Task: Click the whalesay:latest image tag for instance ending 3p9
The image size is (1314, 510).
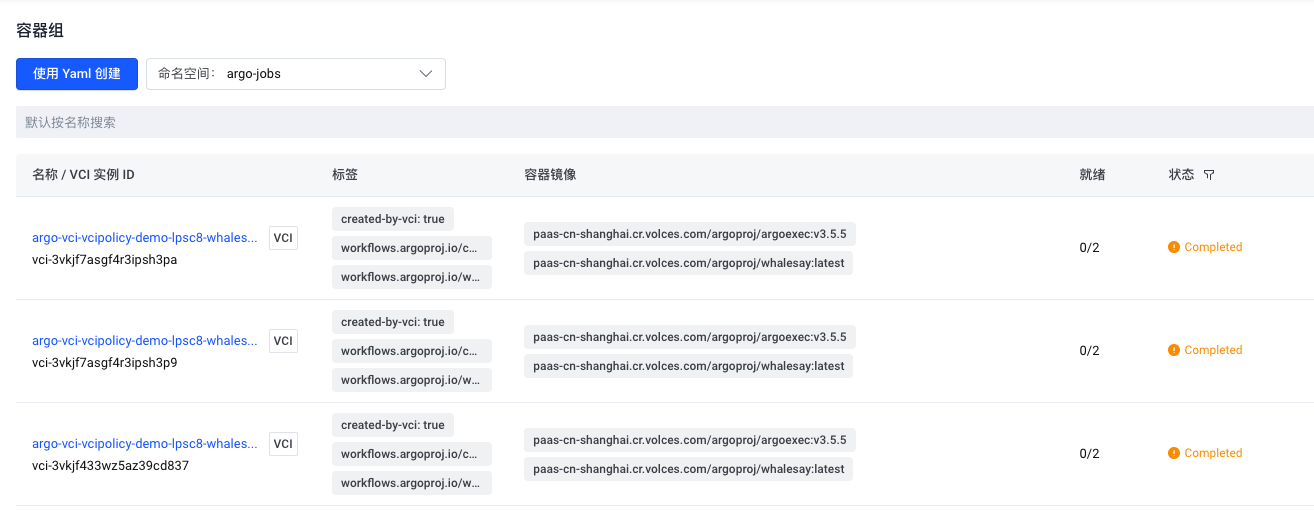Action: coord(688,366)
